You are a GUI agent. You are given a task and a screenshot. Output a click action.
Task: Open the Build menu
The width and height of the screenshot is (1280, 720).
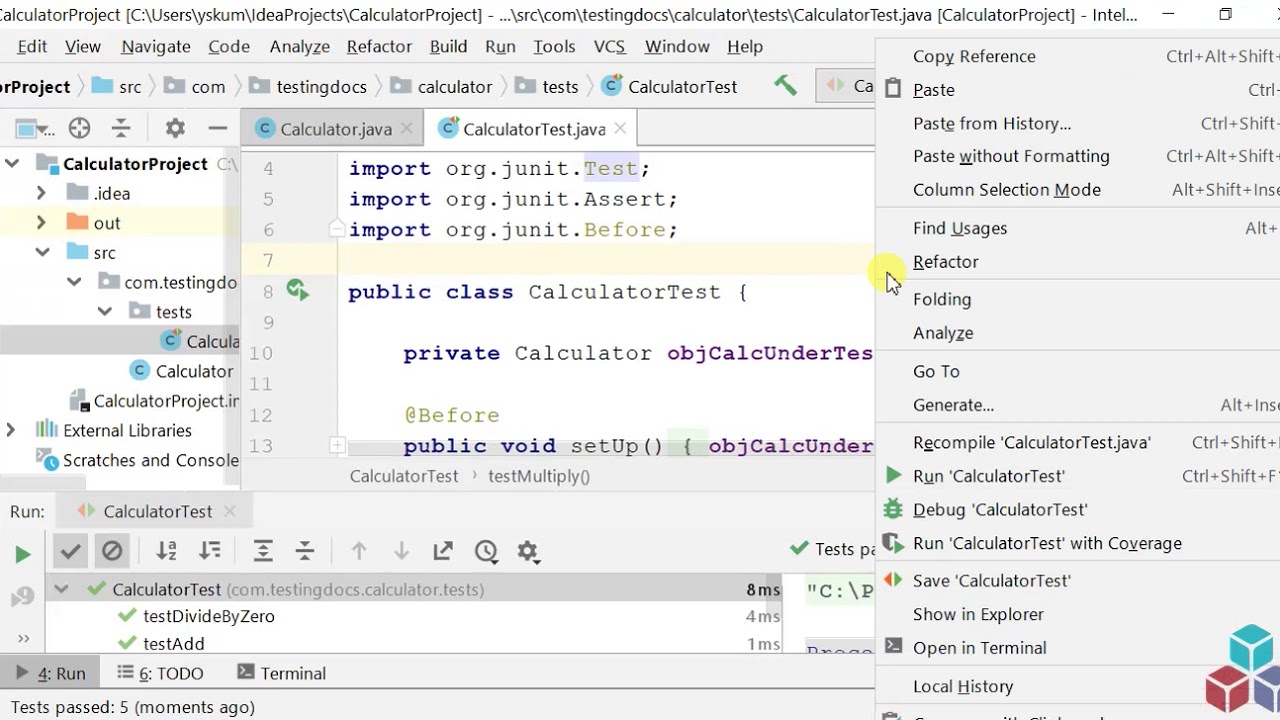[448, 46]
